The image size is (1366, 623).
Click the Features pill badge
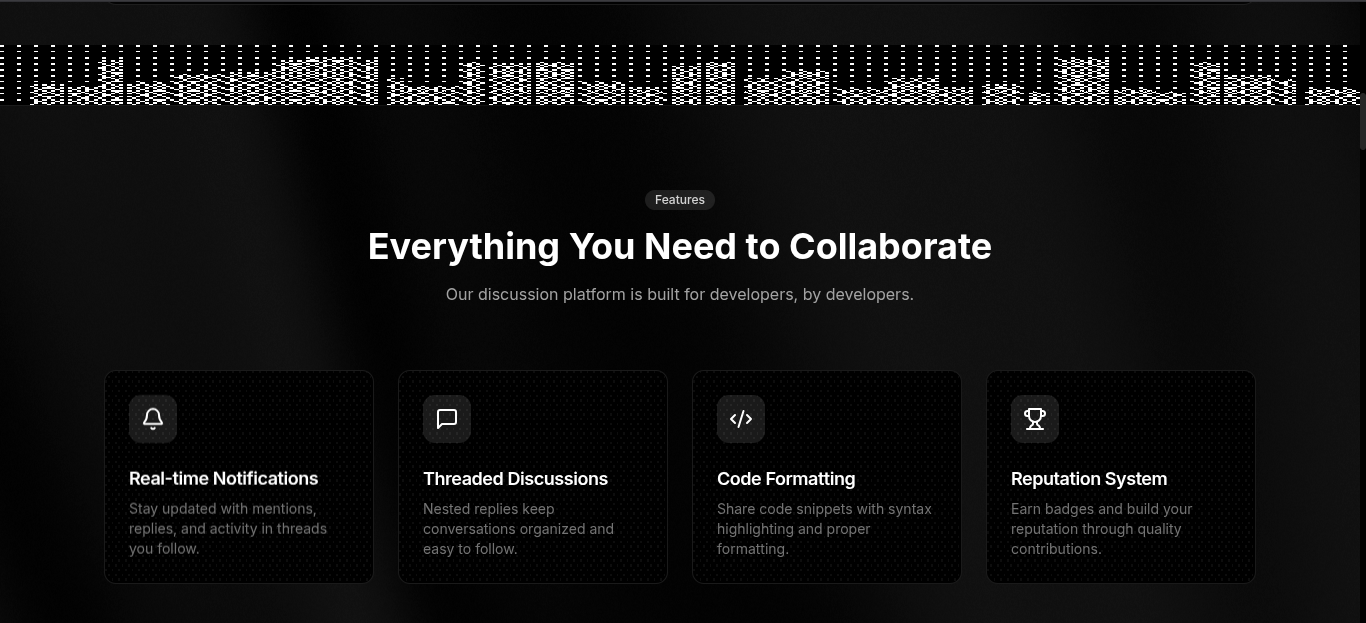tap(680, 199)
